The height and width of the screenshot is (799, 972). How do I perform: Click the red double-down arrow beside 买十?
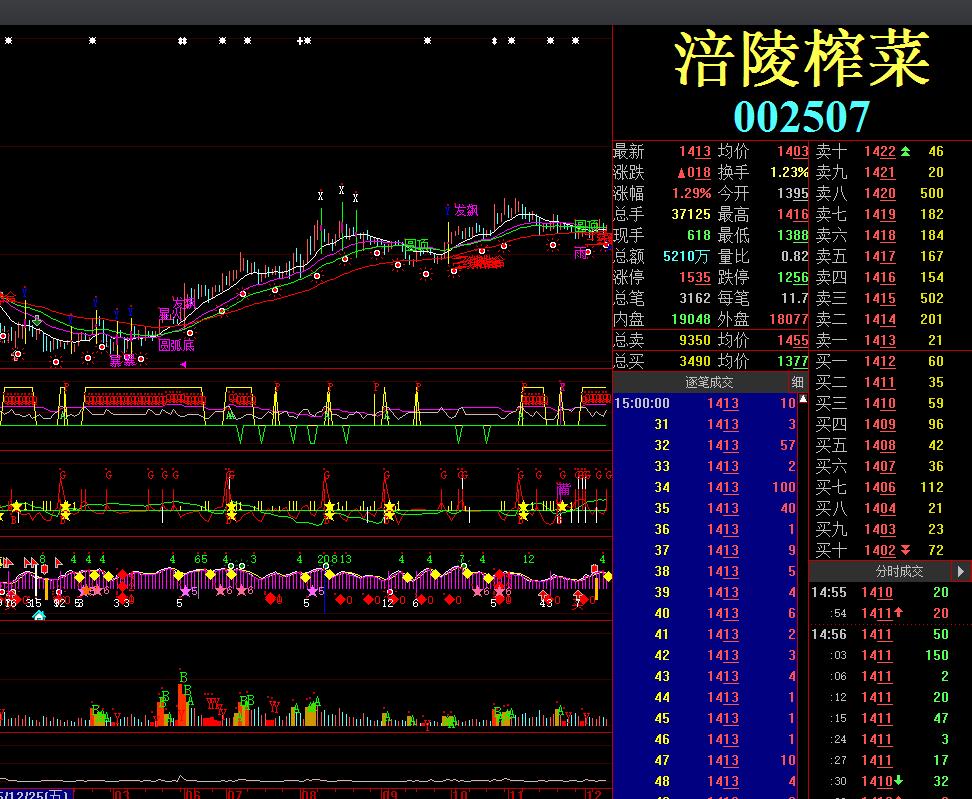click(906, 550)
